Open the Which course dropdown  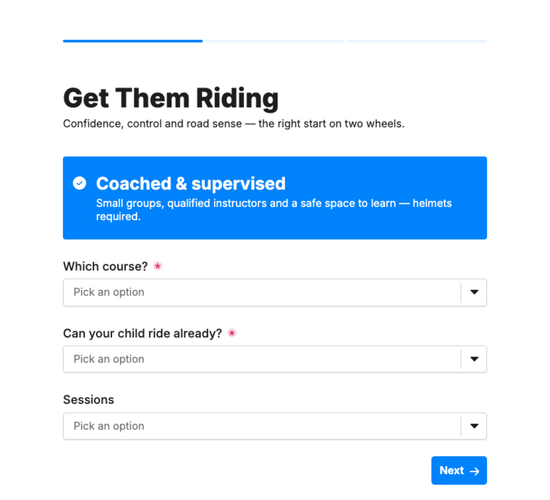(275, 292)
